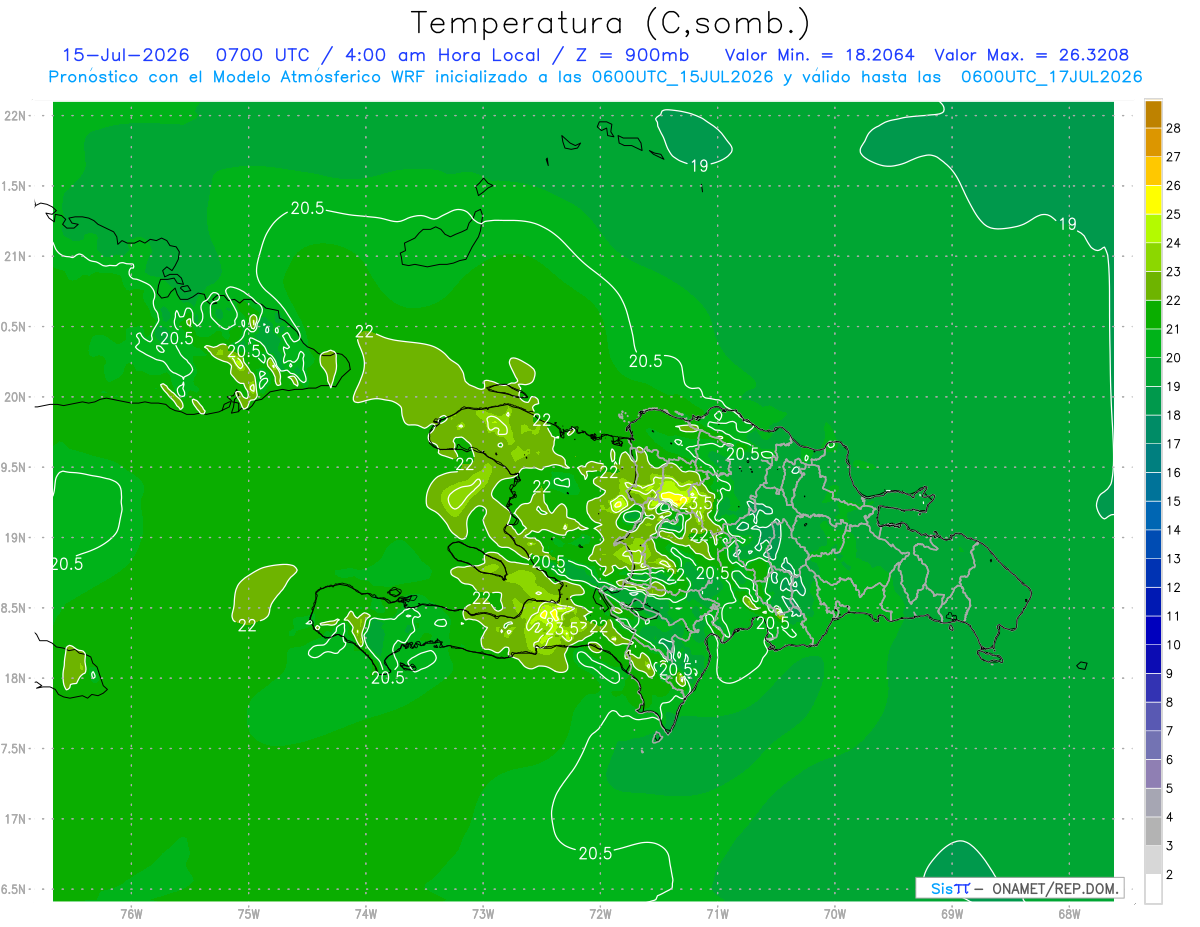Viewport: 1200px width, 927px height.
Task: Click the "22N" latitude axis label
Action: point(14,115)
